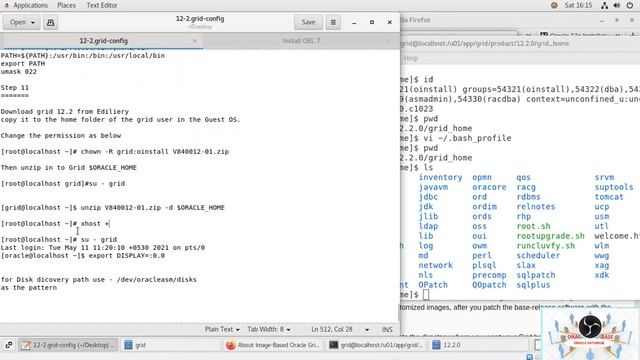Viewport: 640px width, 360px height.
Task: Click the show desktop taskbar icon
Action: [x=9, y=345]
